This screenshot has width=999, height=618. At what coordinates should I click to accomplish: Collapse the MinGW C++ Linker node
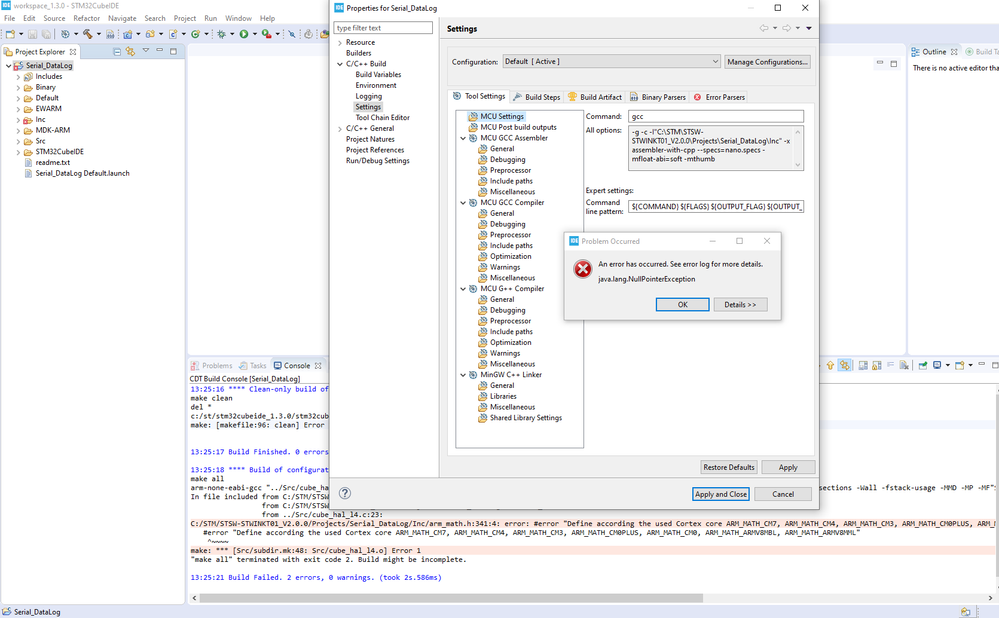(463, 375)
